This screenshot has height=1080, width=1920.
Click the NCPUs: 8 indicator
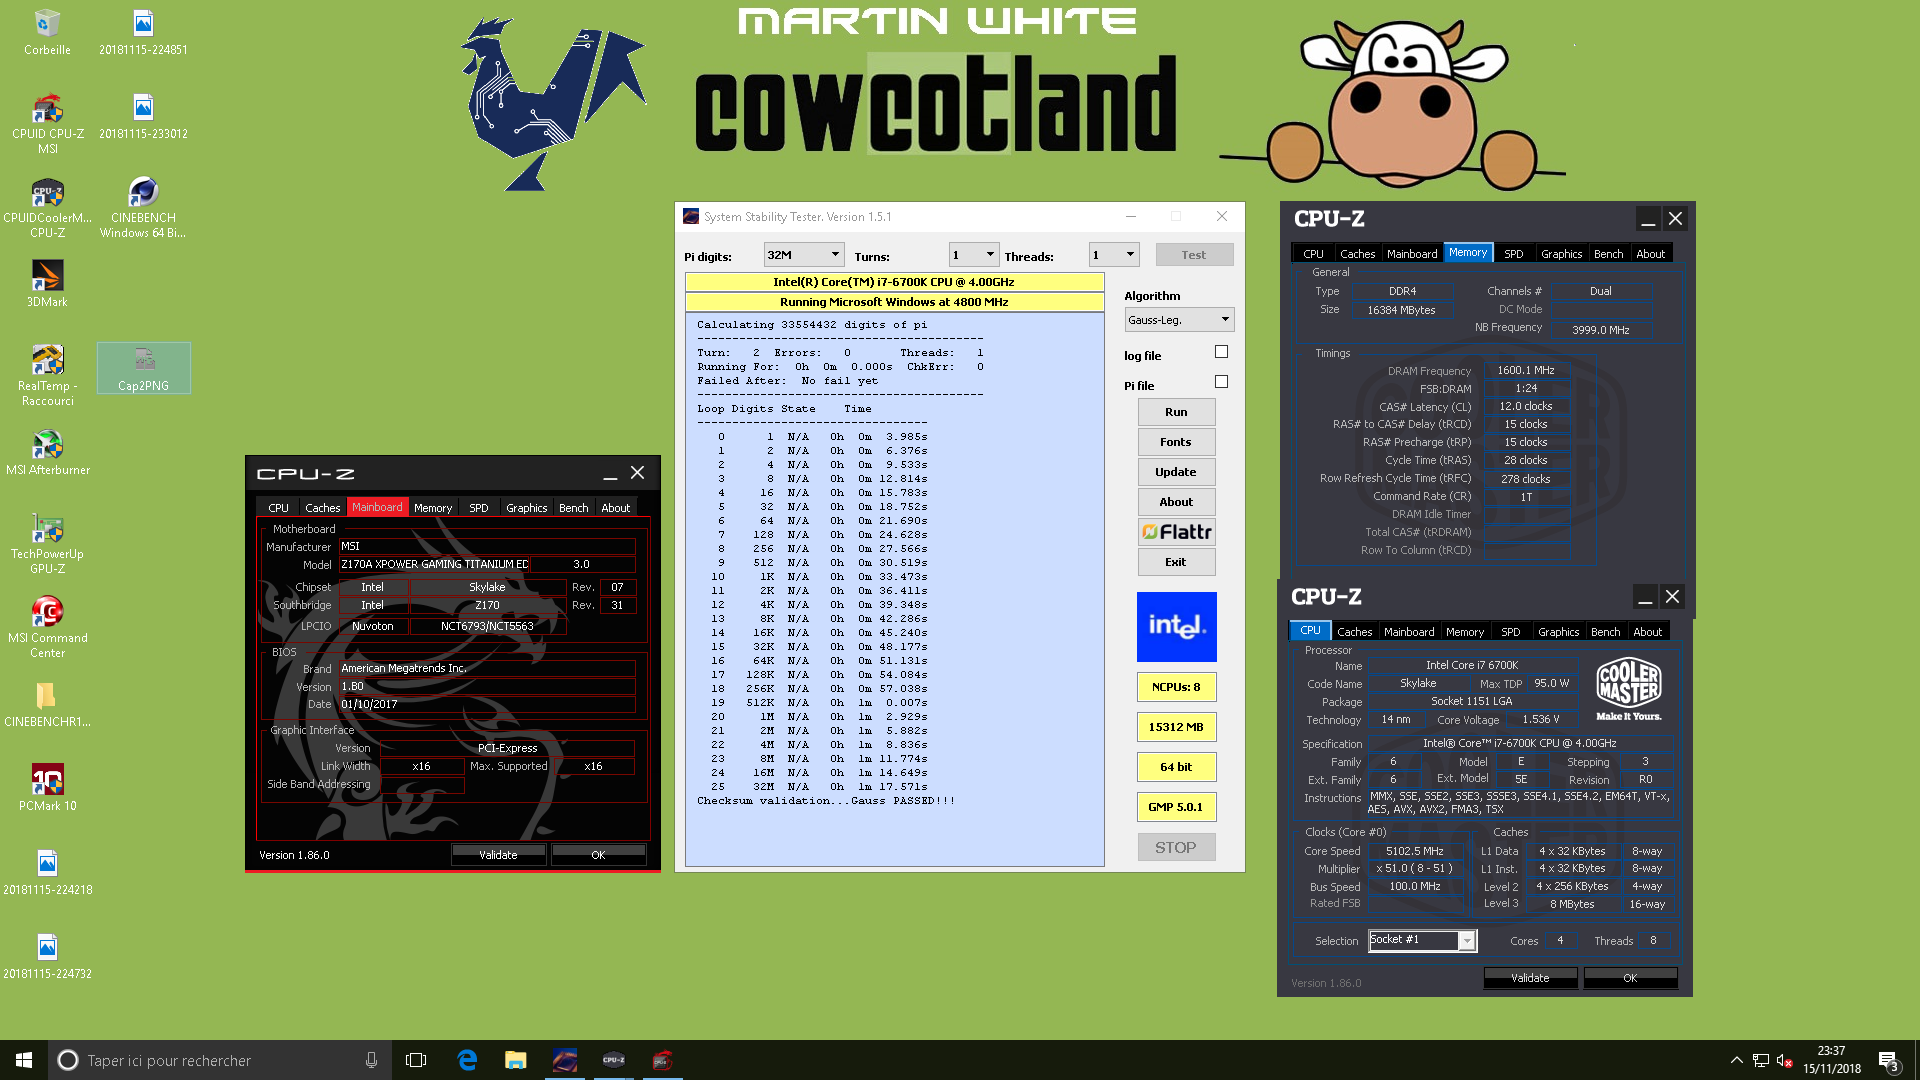pos(1176,687)
